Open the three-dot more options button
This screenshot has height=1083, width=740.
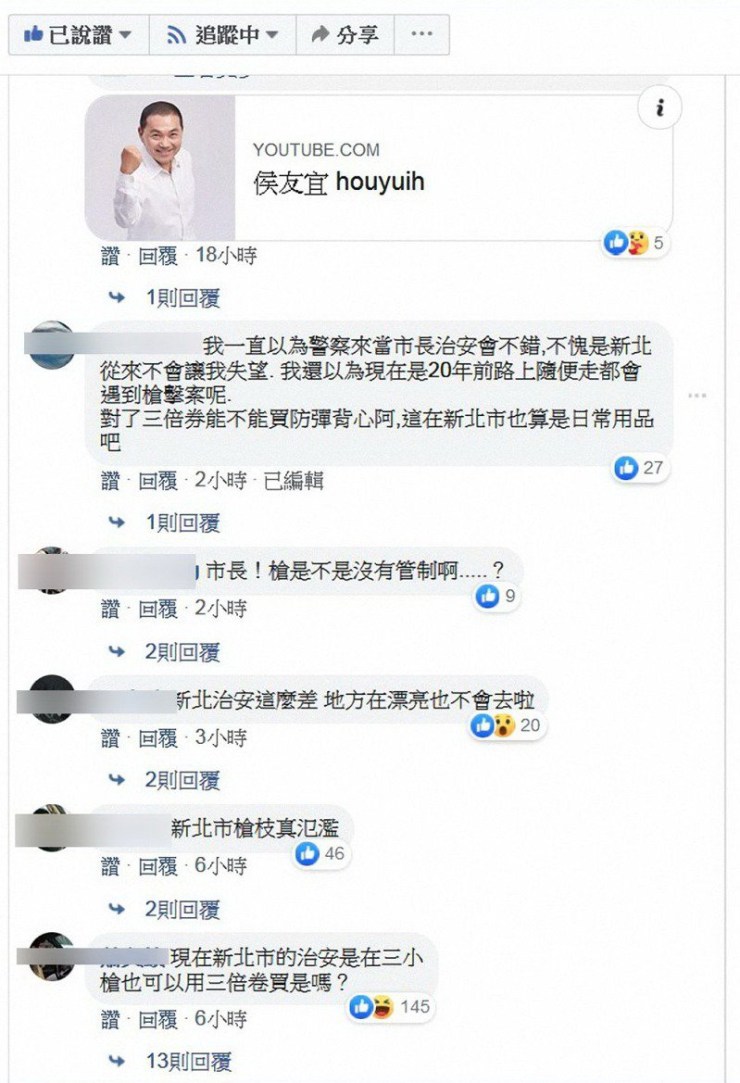(421, 34)
